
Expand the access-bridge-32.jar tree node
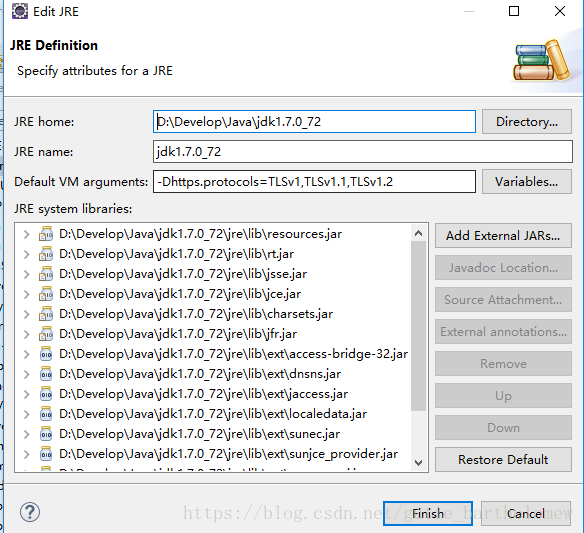coord(26,354)
